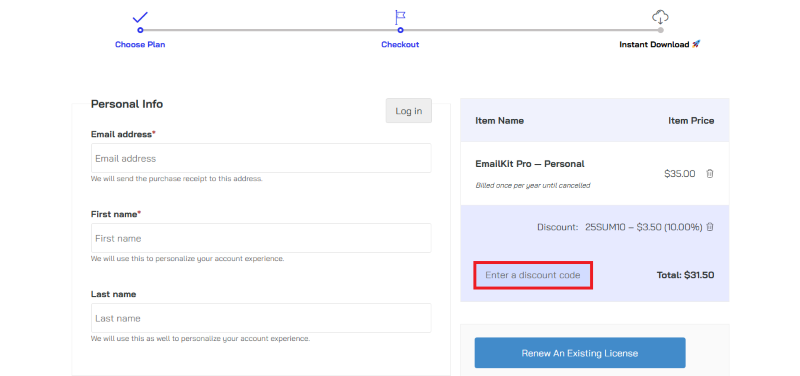Select the EmailKit Pro — Personal item name
This screenshot has height=376, width=800.
tap(530, 164)
